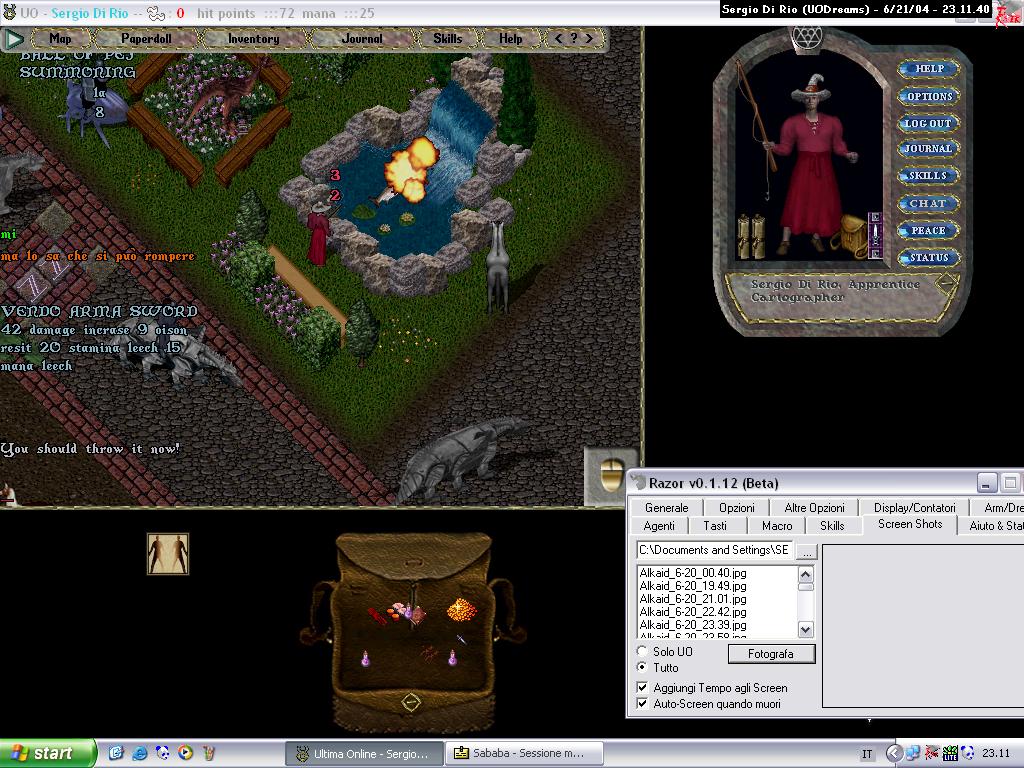Image resolution: width=1024 pixels, height=768 pixels.
Task: Click the screenshot folder path field
Action: click(714, 550)
